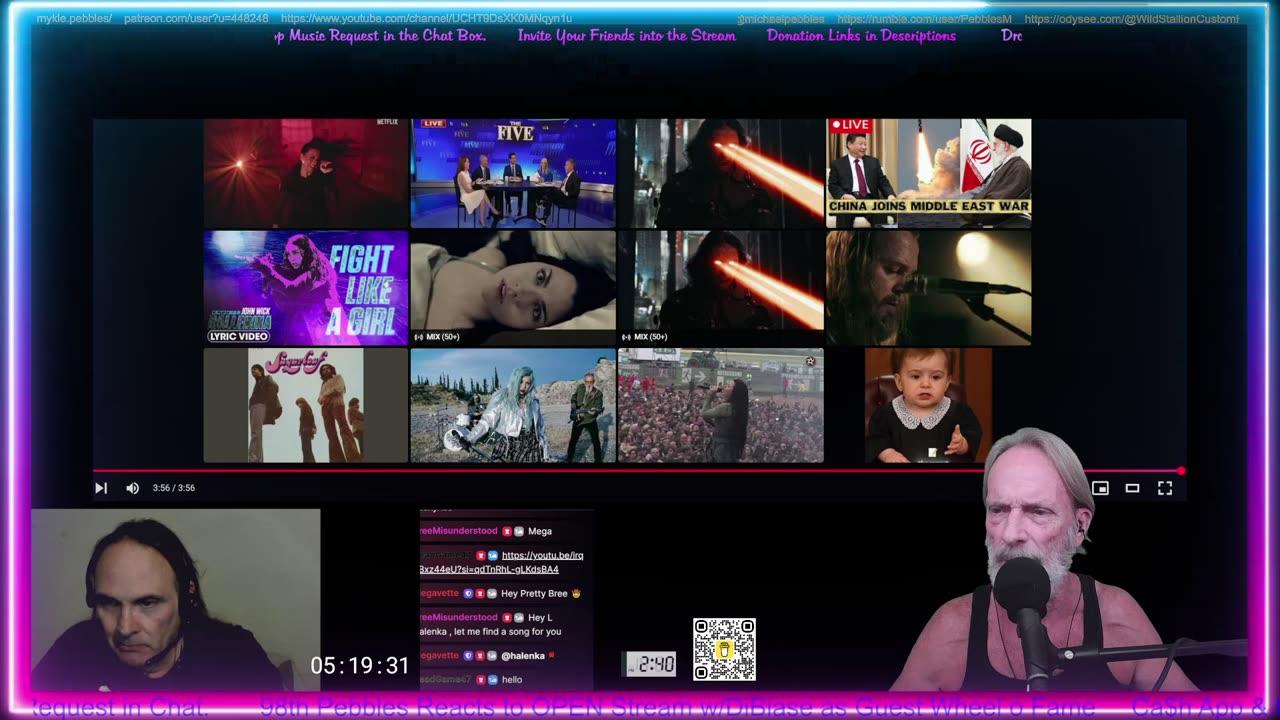This screenshot has height=720, width=1280.
Task: Click the NETFLIX label on red dancer thumbnail
Action: 387,122
